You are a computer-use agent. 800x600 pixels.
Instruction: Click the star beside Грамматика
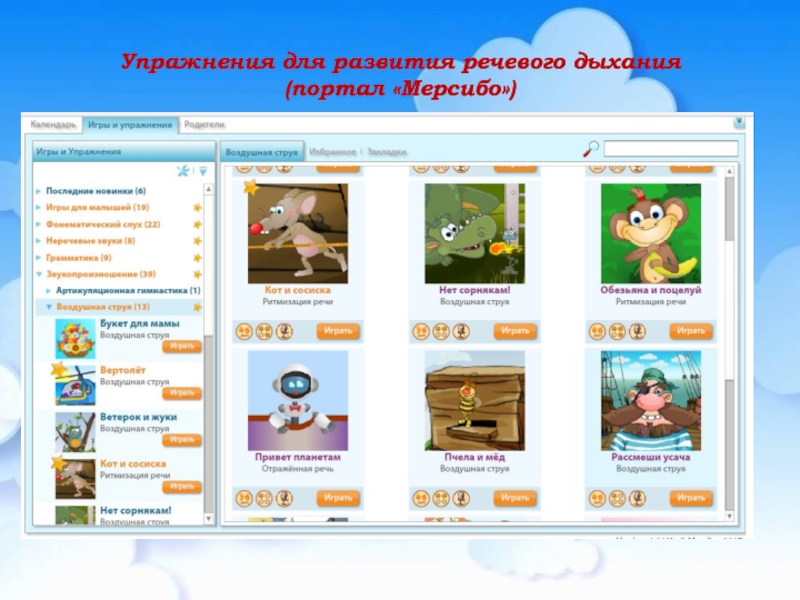[197, 258]
